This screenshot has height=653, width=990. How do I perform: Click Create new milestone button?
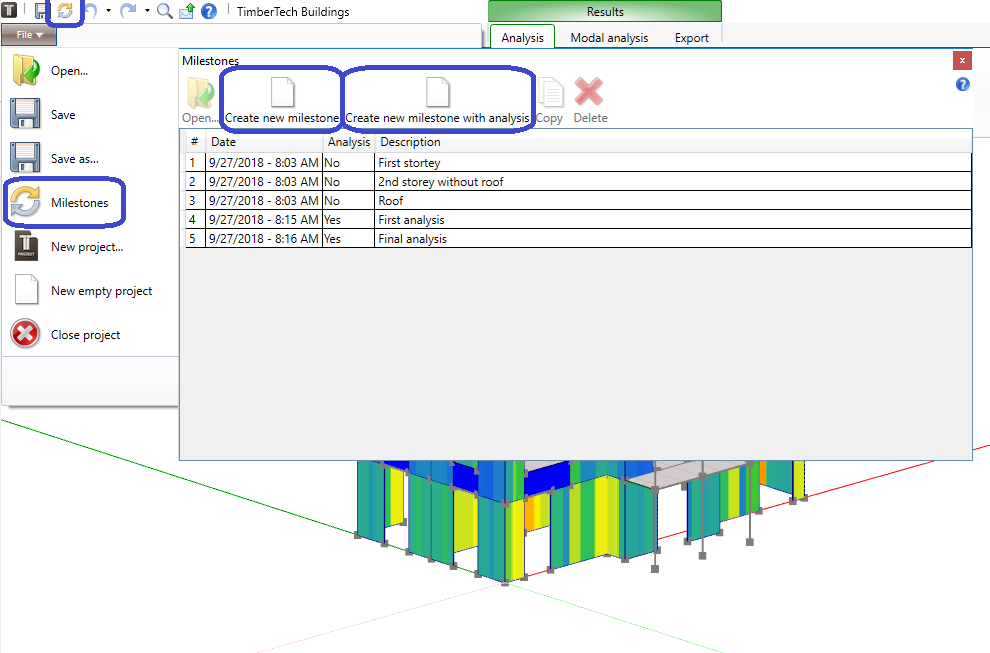[x=282, y=100]
